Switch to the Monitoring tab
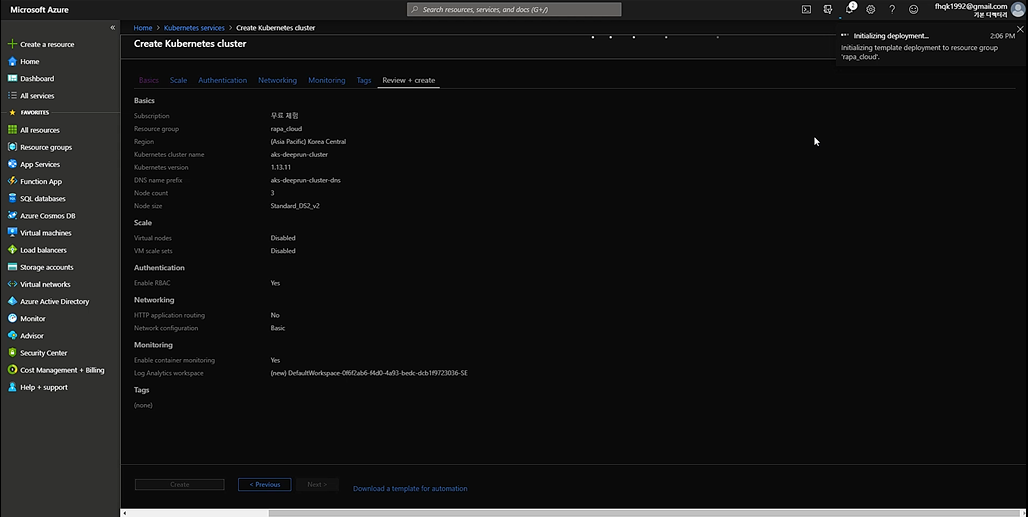The height and width of the screenshot is (517, 1028). 326,80
